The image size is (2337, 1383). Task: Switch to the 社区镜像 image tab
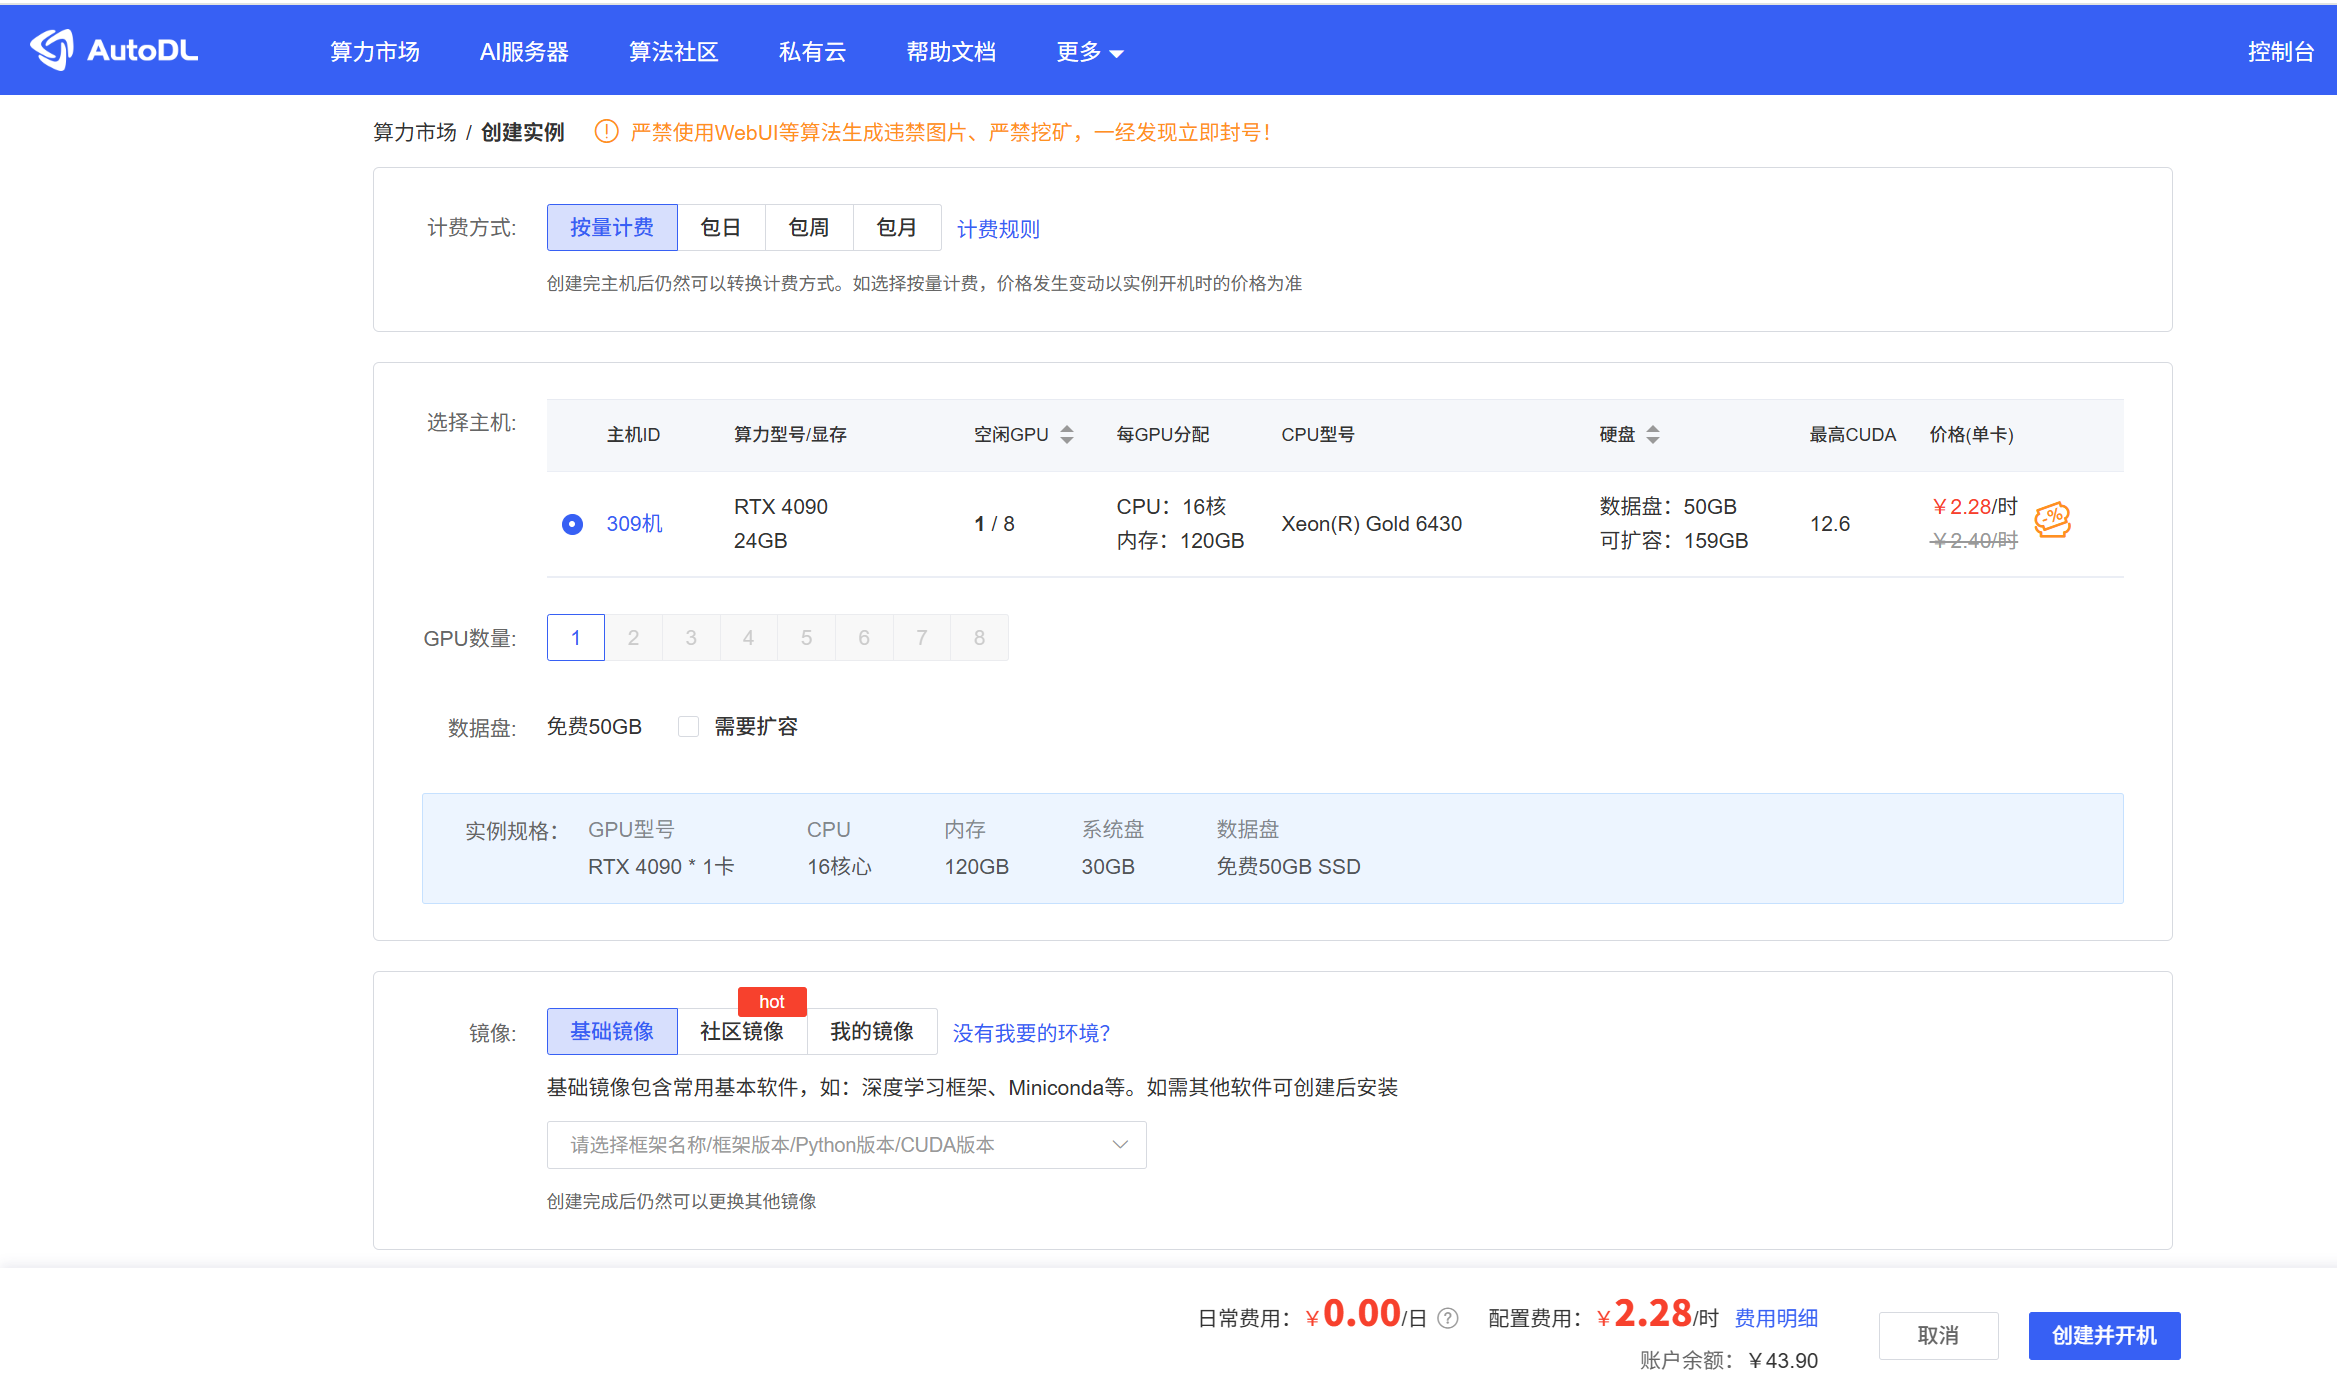click(x=743, y=1031)
